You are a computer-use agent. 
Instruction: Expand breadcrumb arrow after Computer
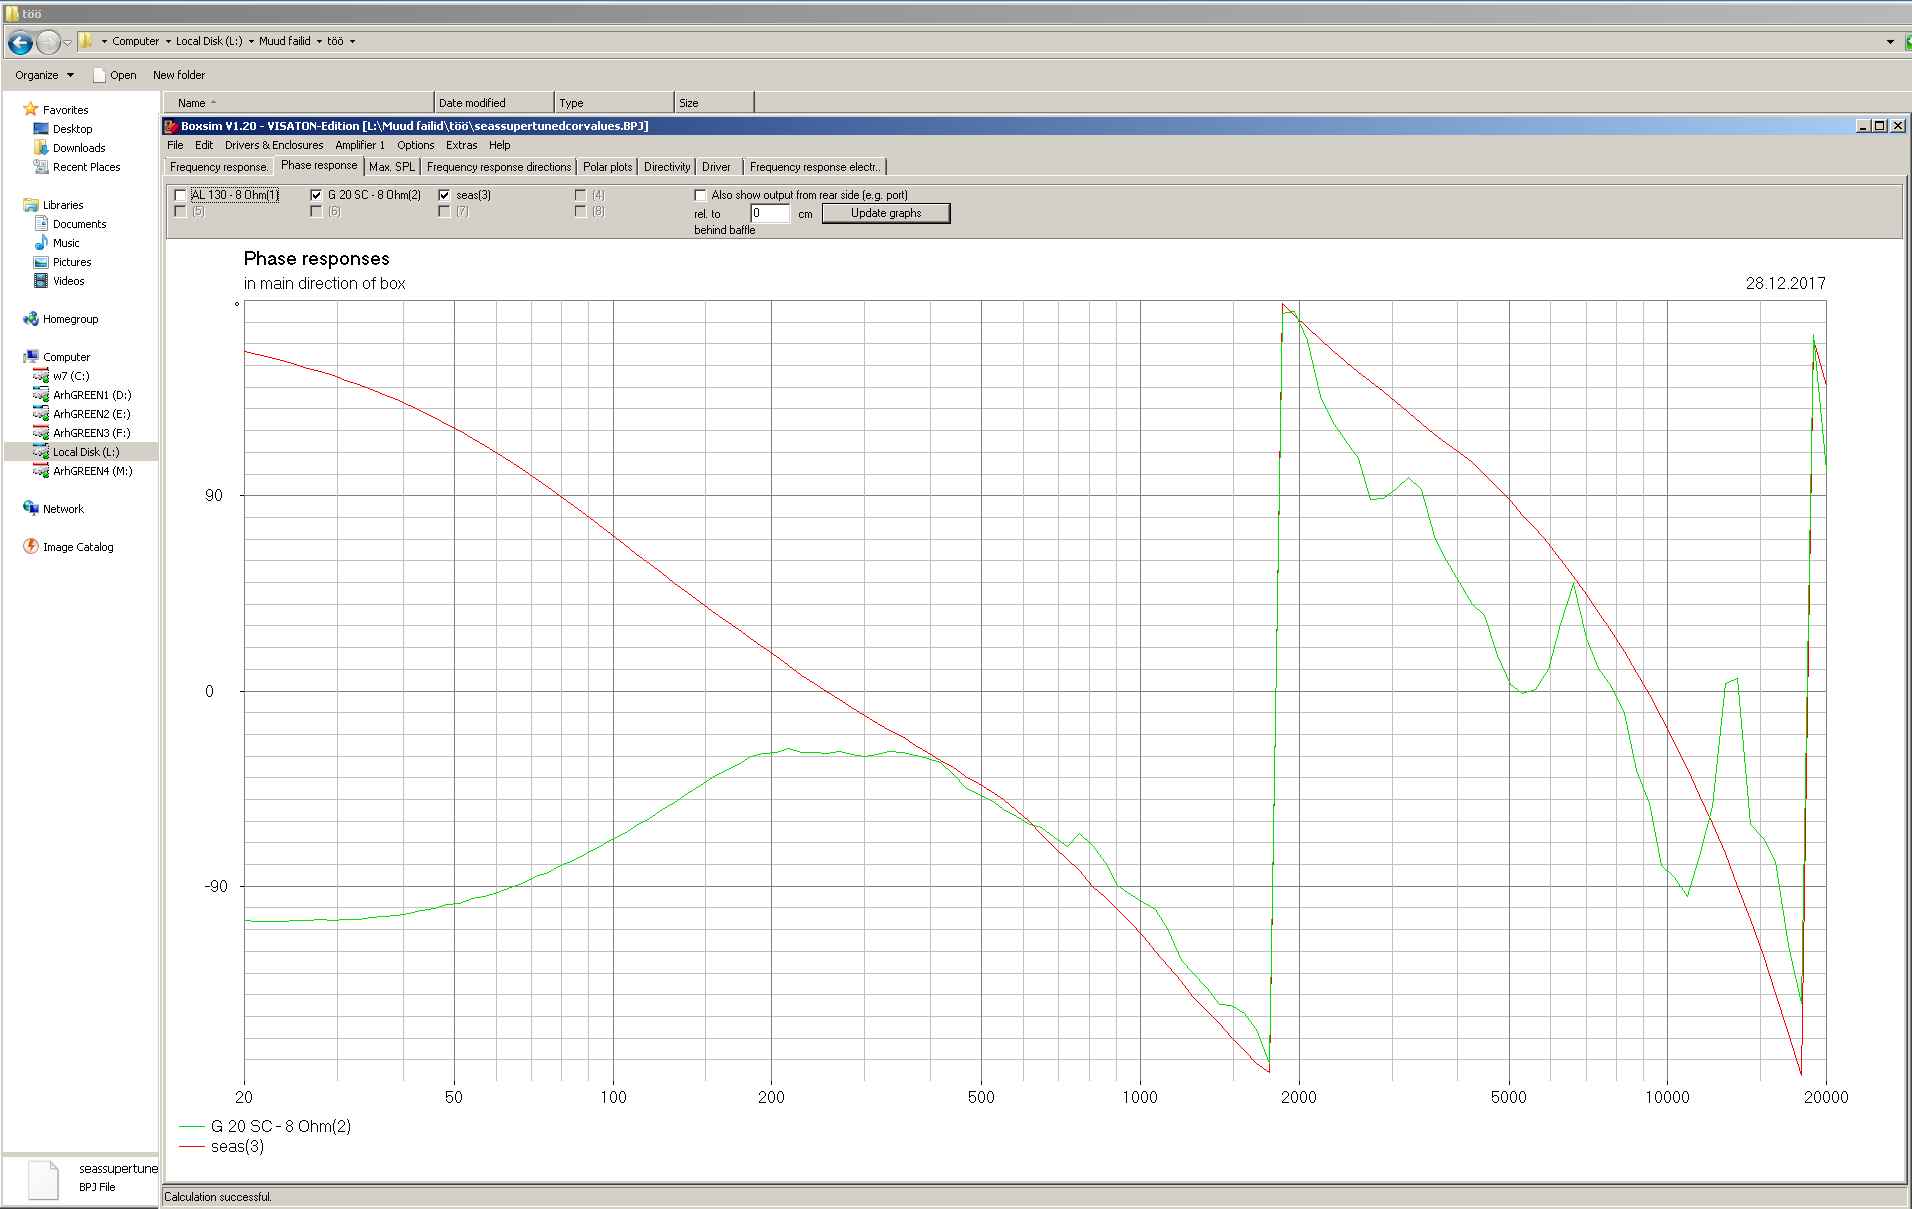pyautogui.click(x=167, y=42)
